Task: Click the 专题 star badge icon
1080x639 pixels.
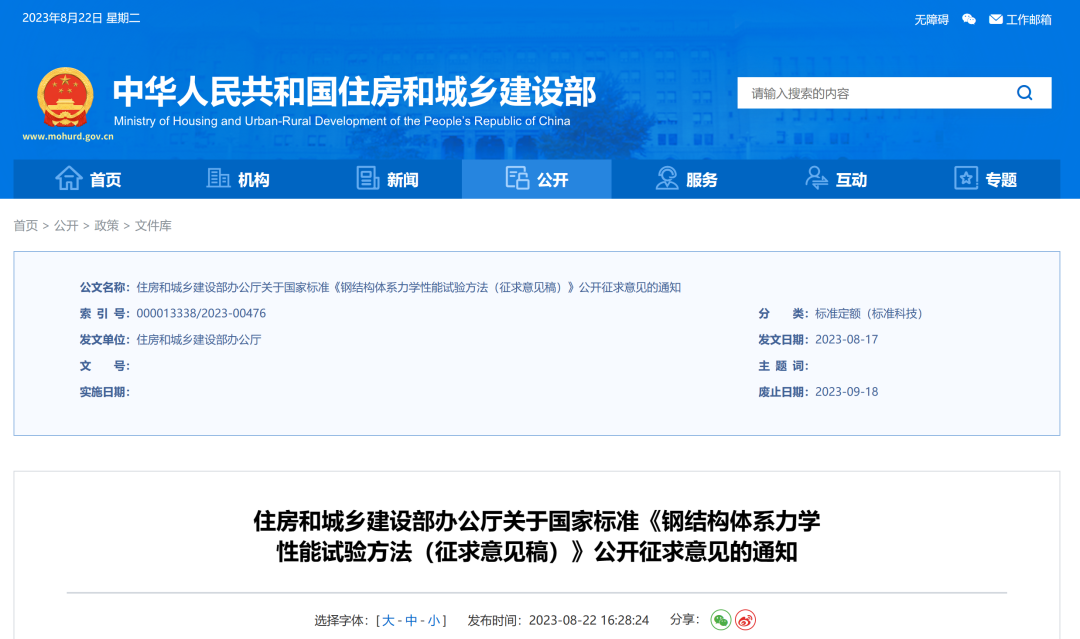Action: [966, 178]
